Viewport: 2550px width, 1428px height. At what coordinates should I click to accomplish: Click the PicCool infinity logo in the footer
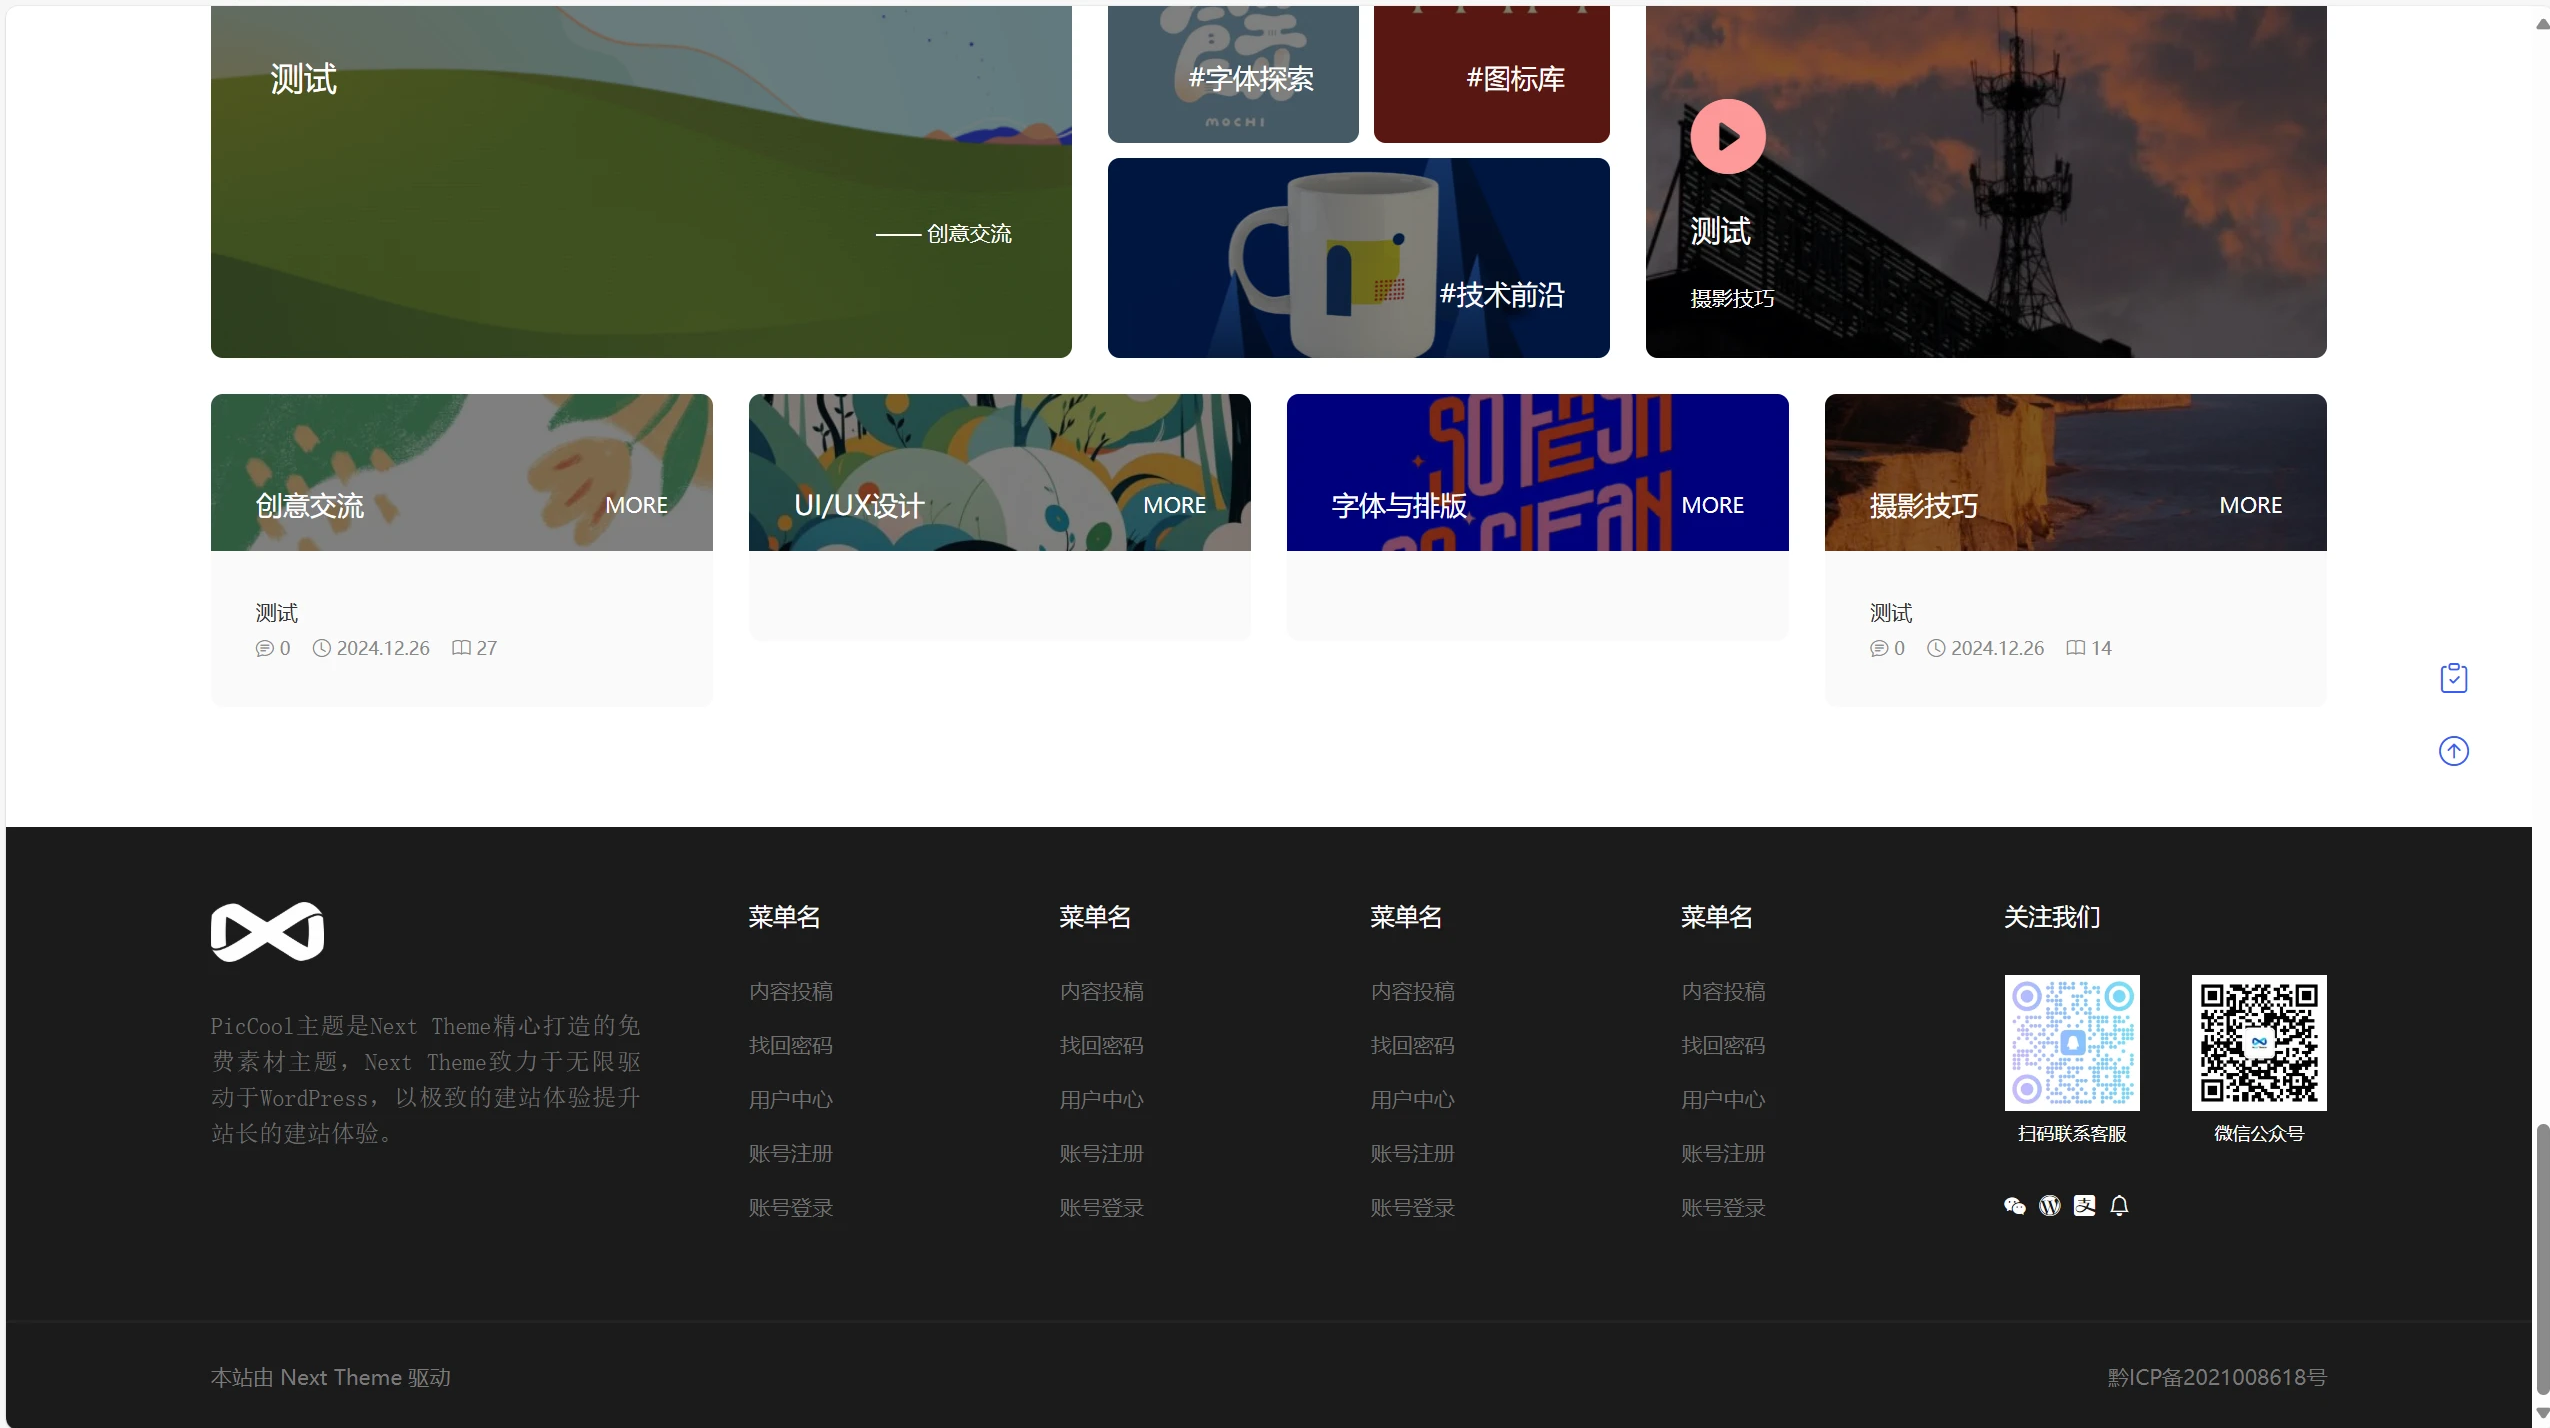(266, 930)
